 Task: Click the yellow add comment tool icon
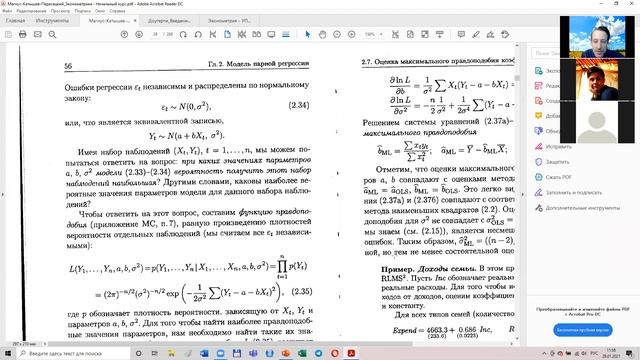tap(539, 116)
